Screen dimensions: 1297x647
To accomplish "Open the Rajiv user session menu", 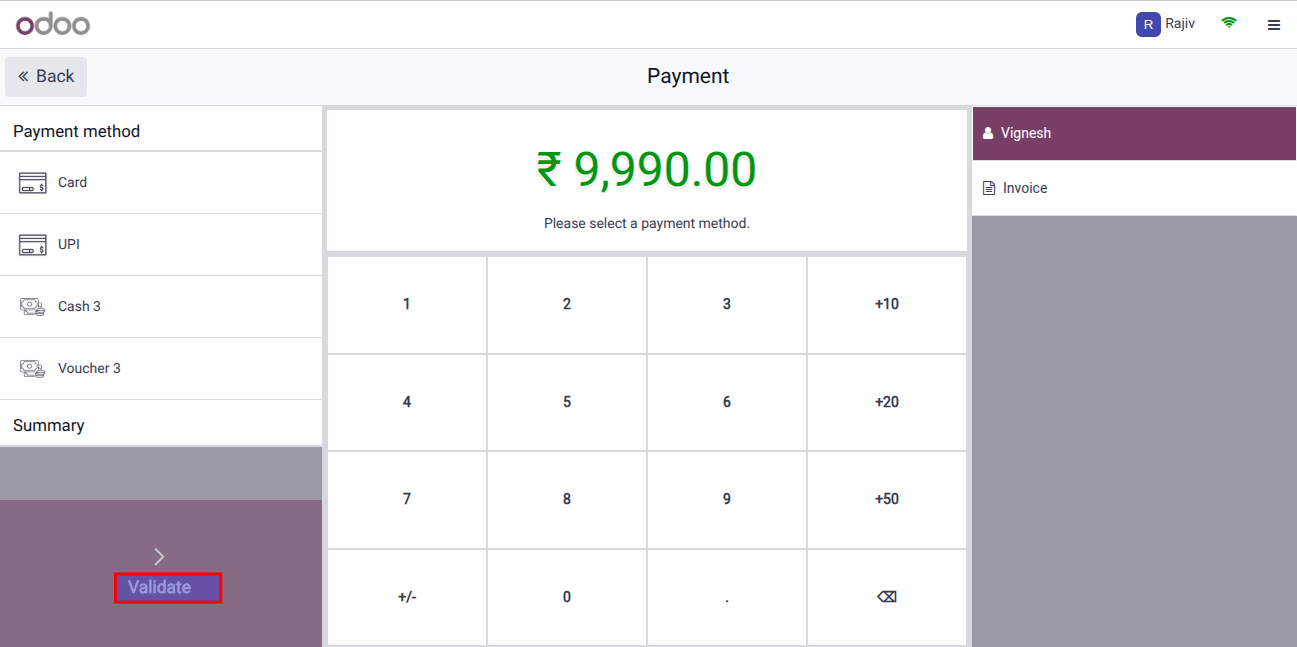I will click(1166, 23).
